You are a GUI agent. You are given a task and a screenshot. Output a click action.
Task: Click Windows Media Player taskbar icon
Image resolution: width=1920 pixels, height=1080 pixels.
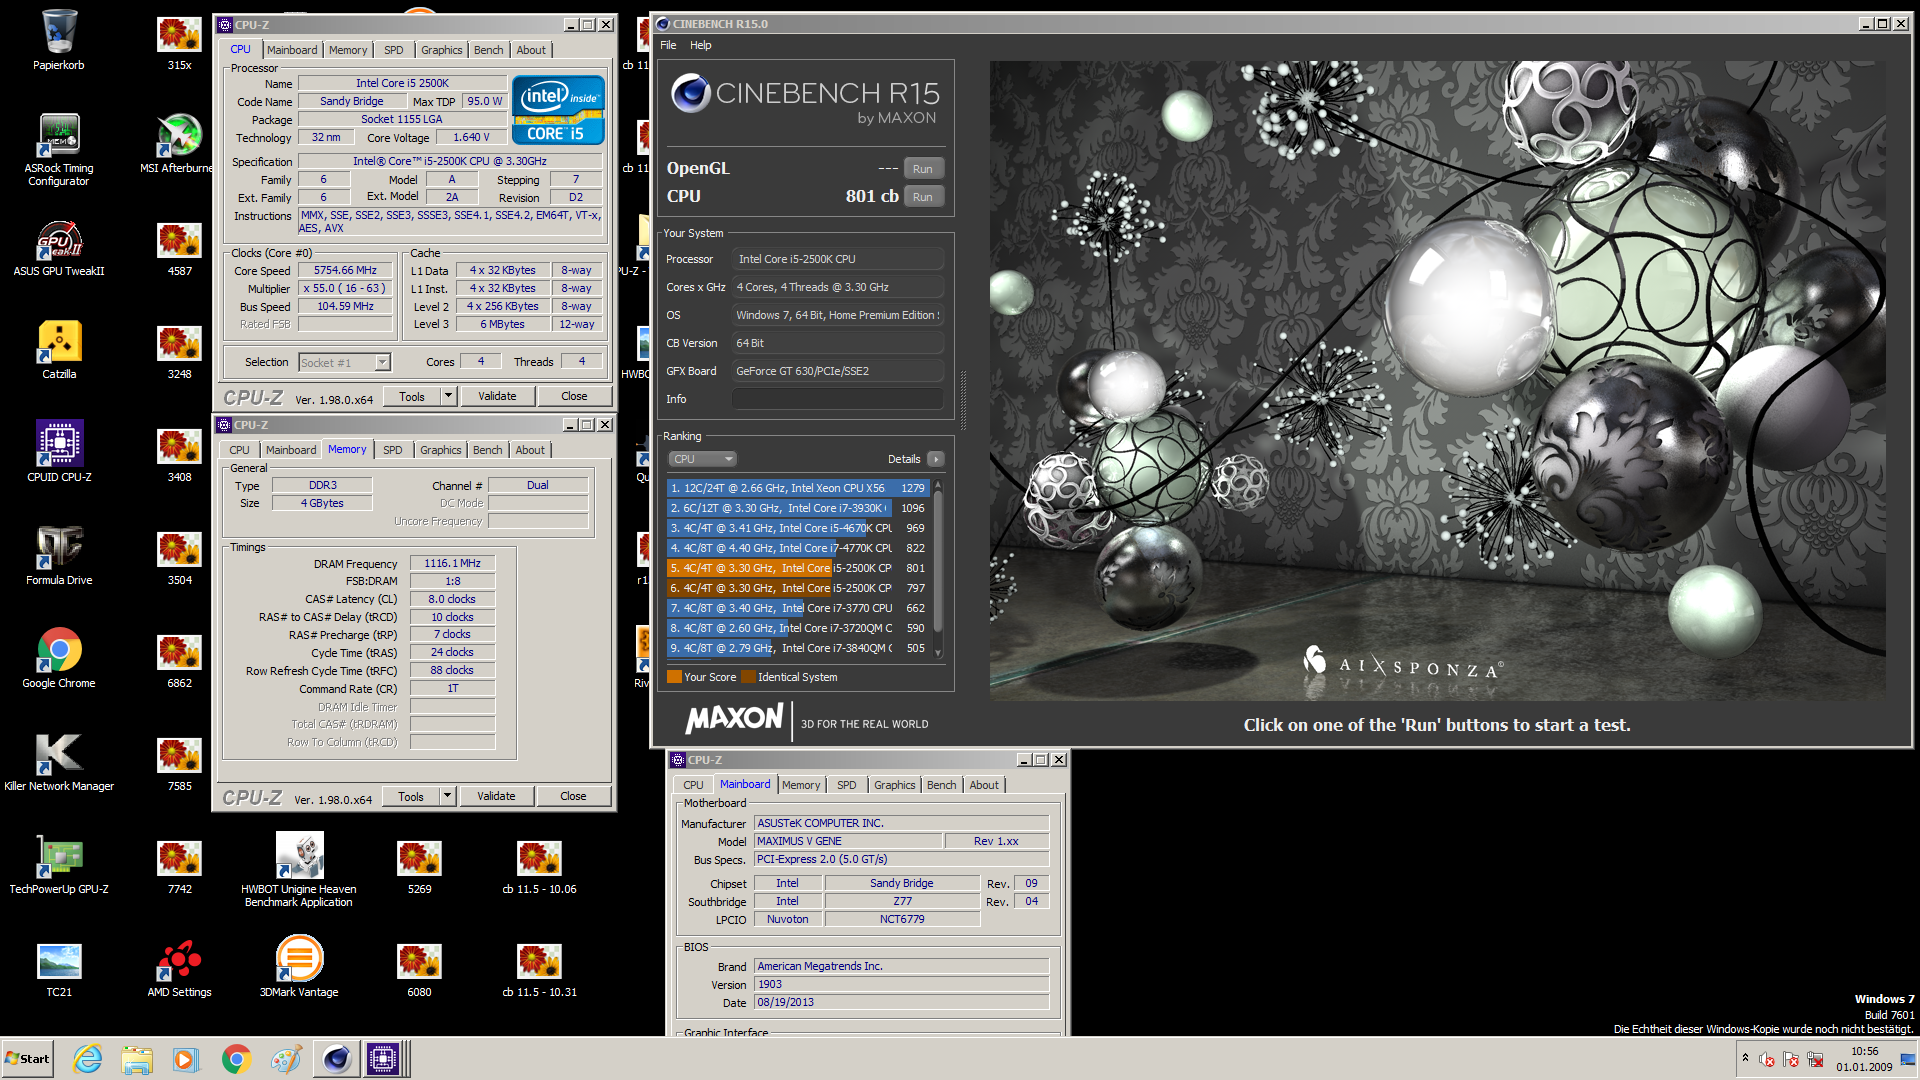click(186, 1059)
